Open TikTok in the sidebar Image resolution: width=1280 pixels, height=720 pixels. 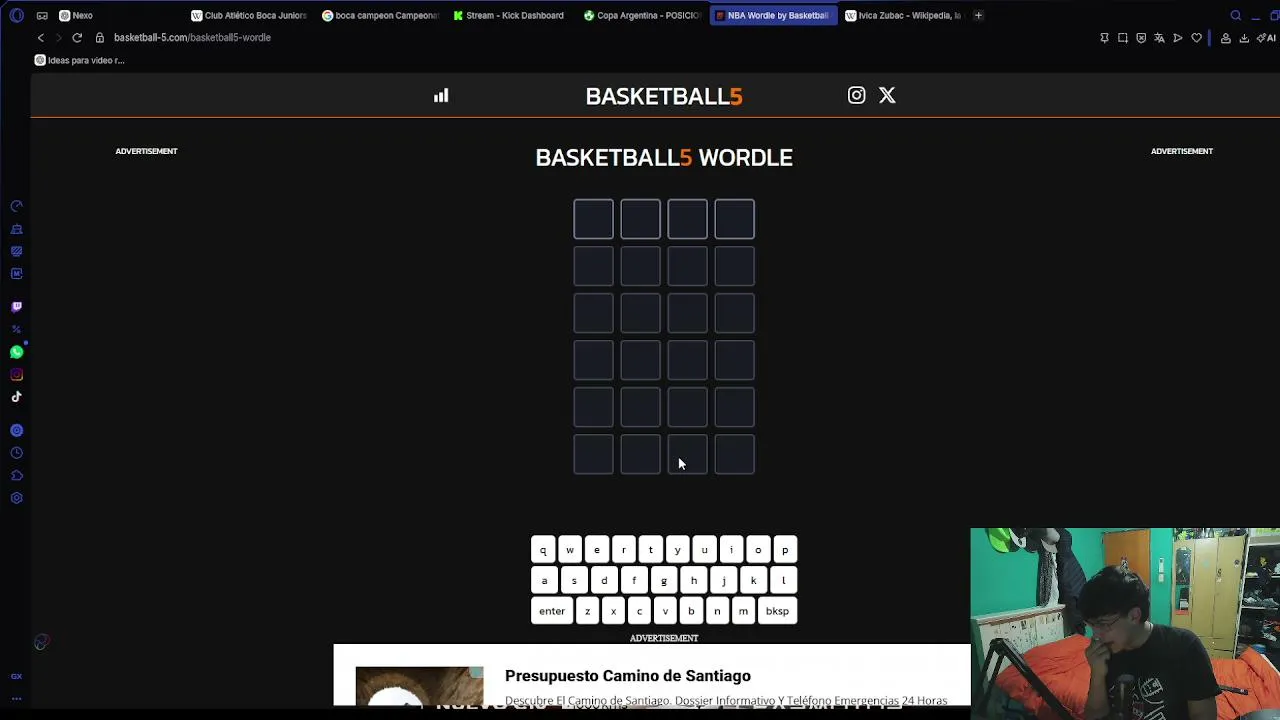click(x=16, y=397)
